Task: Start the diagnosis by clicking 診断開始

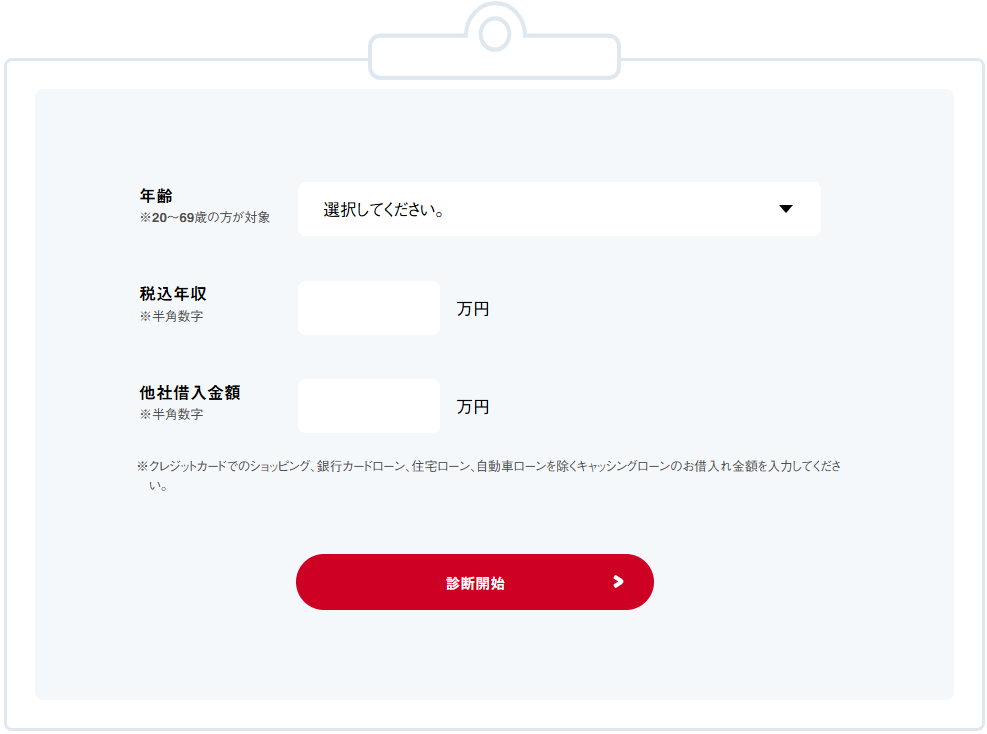Action: [x=474, y=581]
